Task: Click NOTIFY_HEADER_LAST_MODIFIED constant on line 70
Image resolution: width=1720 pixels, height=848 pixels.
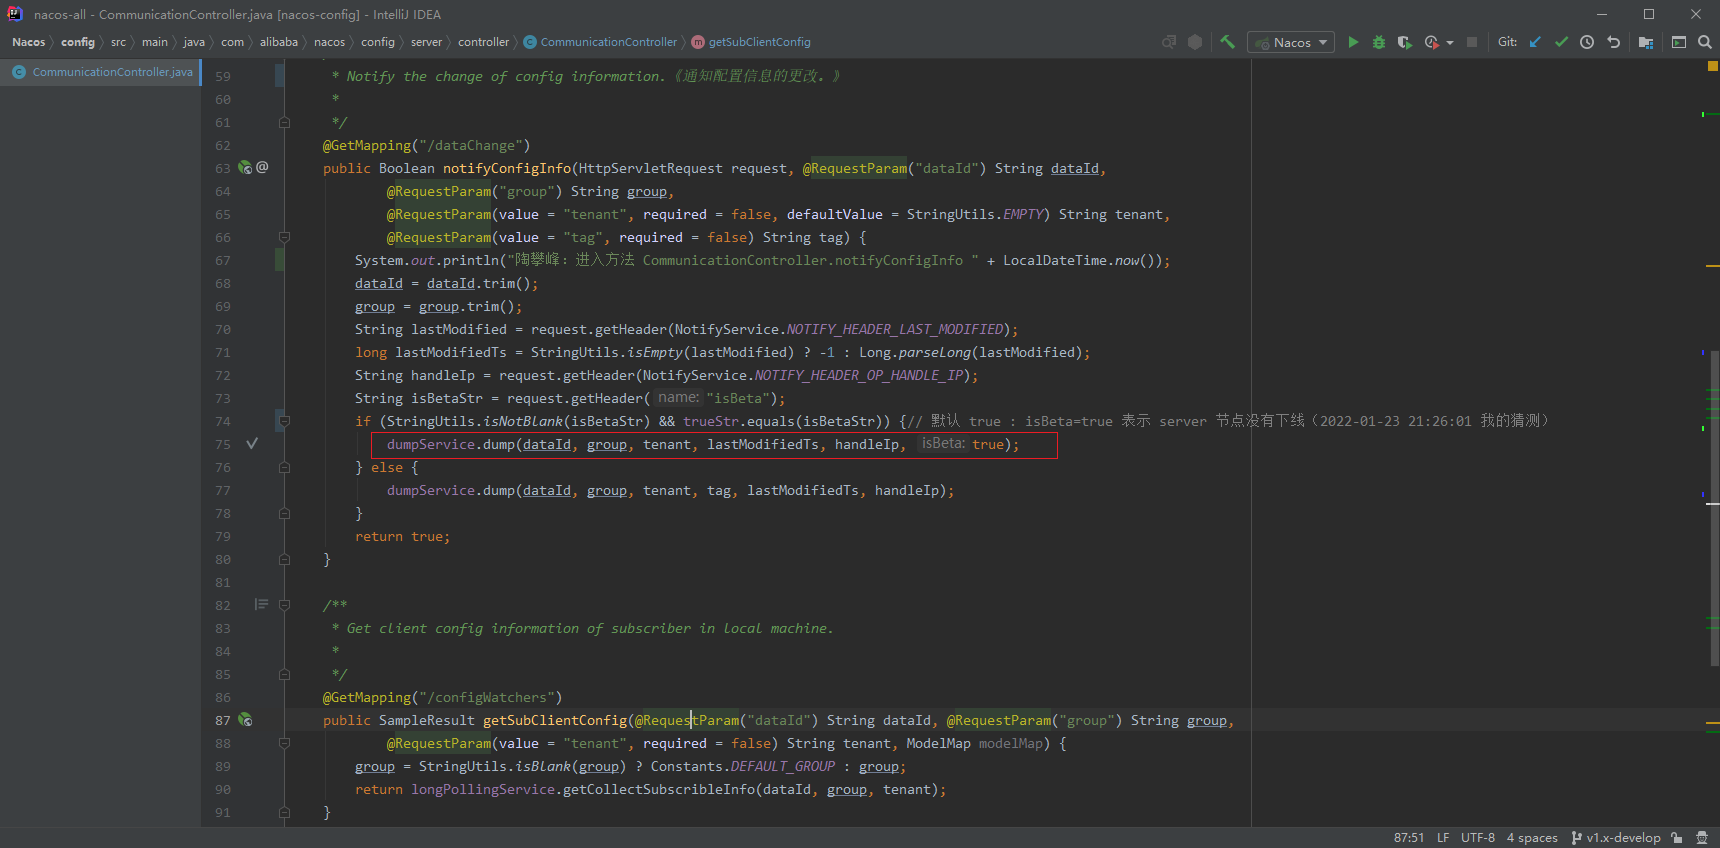Action: click(x=895, y=329)
